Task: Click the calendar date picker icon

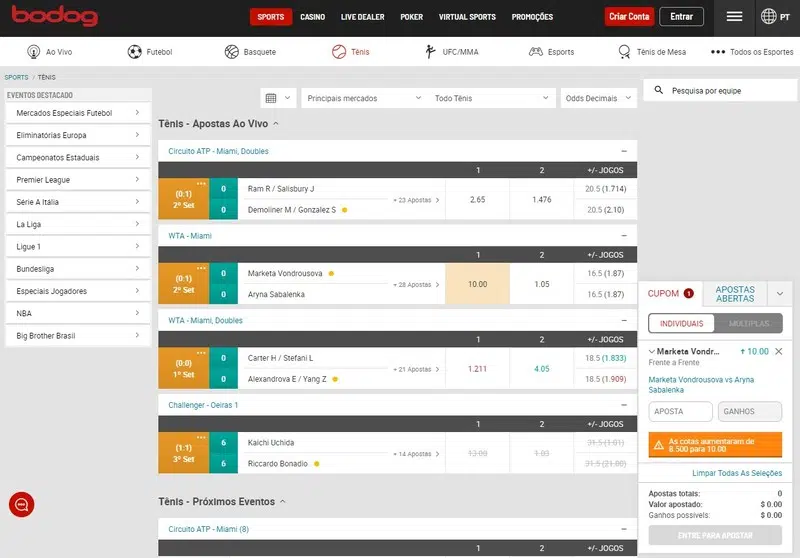Action: coord(270,98)
